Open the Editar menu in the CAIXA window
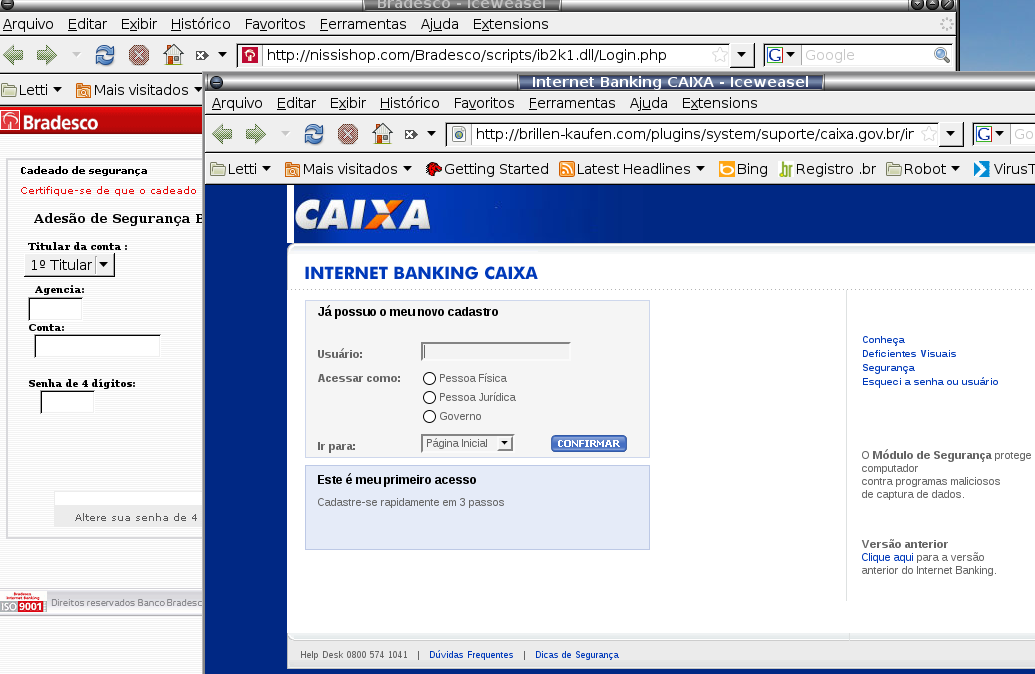Screen dimensions: 1035x674 coord(296,103)
